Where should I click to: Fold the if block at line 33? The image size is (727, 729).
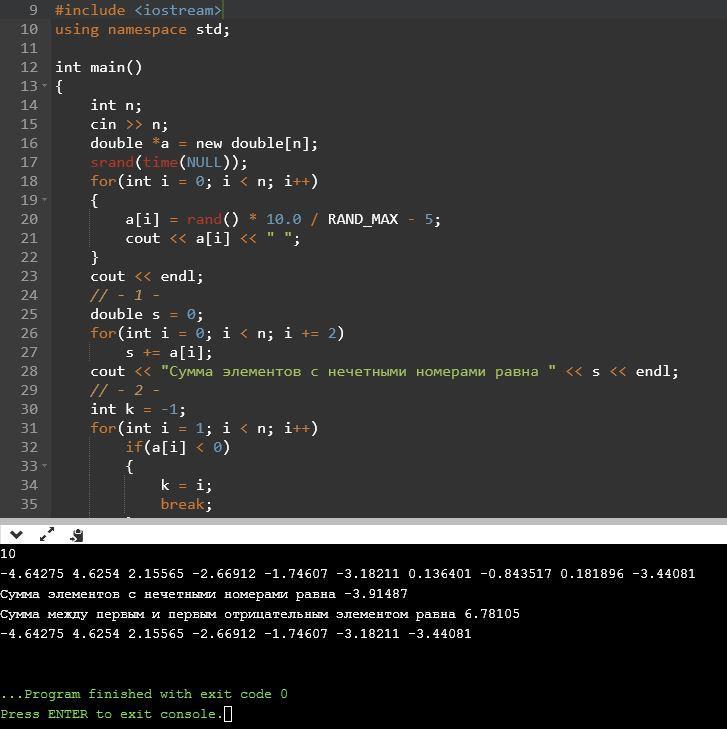click(45, 465)
